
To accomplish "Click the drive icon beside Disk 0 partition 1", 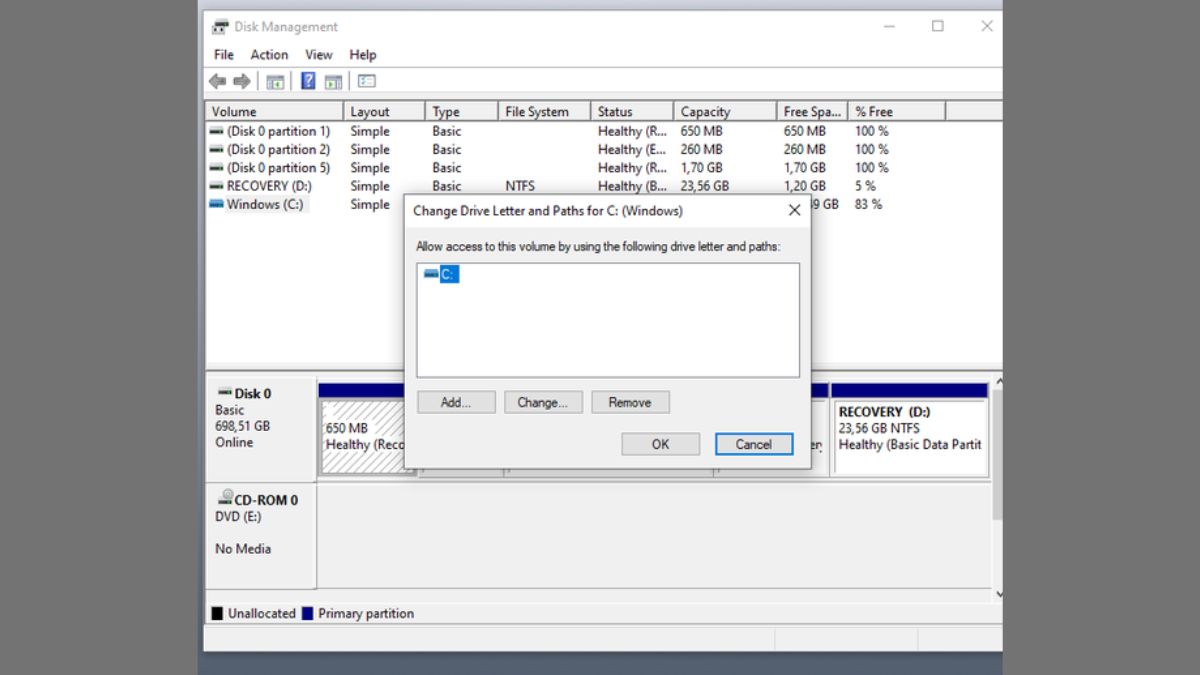I will pyautogui.click(x=217, y=131).
